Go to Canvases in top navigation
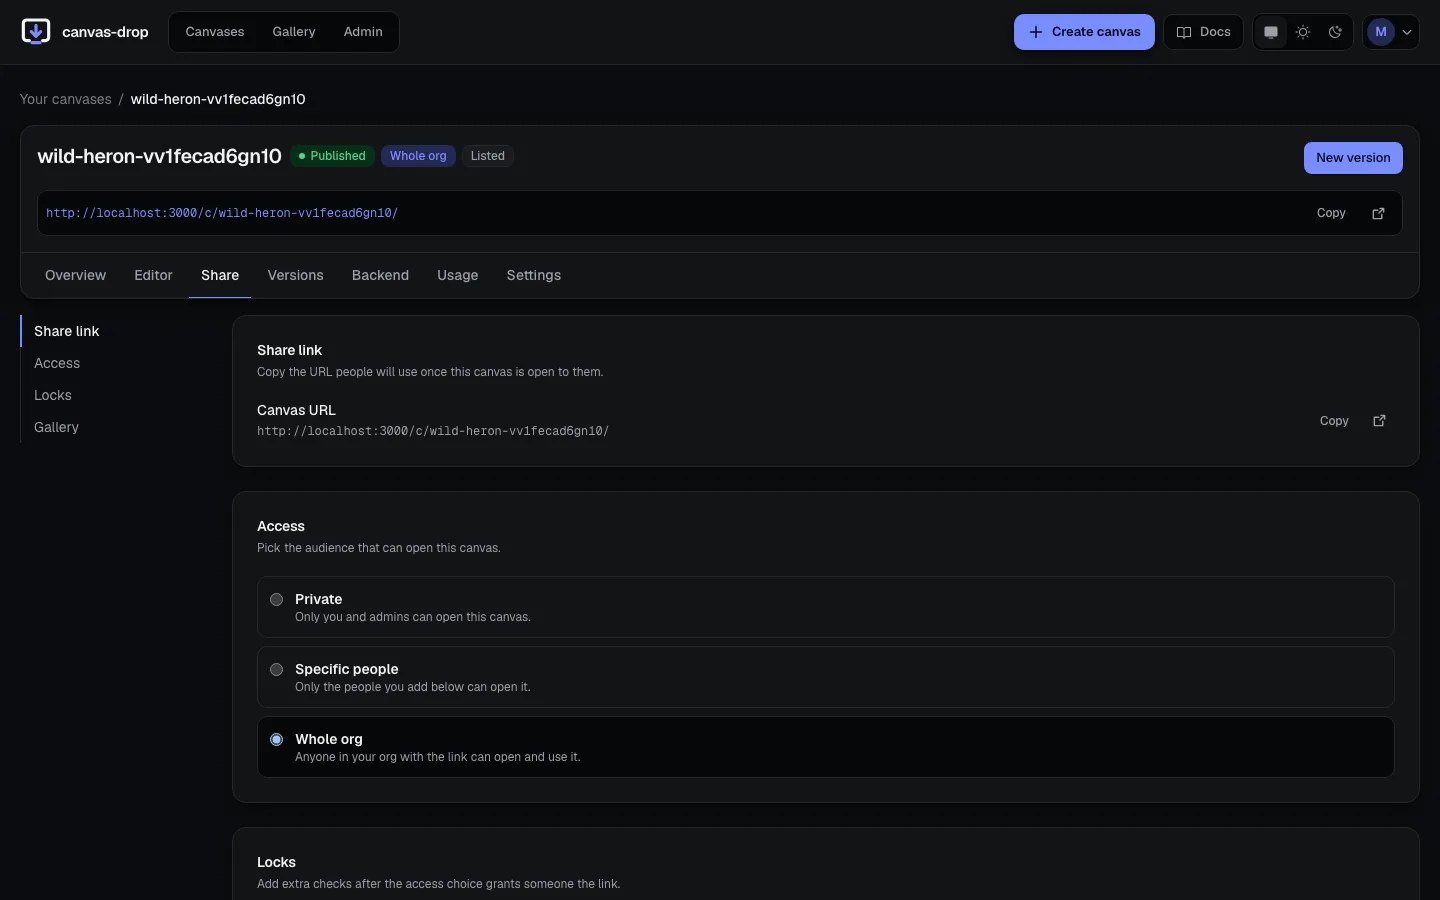 click(x=215, y=32)
